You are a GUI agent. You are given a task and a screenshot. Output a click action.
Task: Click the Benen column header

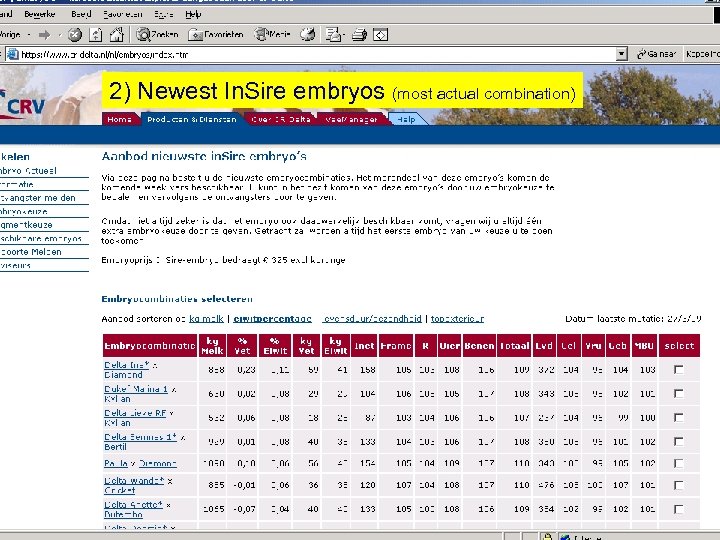(479, 346)
